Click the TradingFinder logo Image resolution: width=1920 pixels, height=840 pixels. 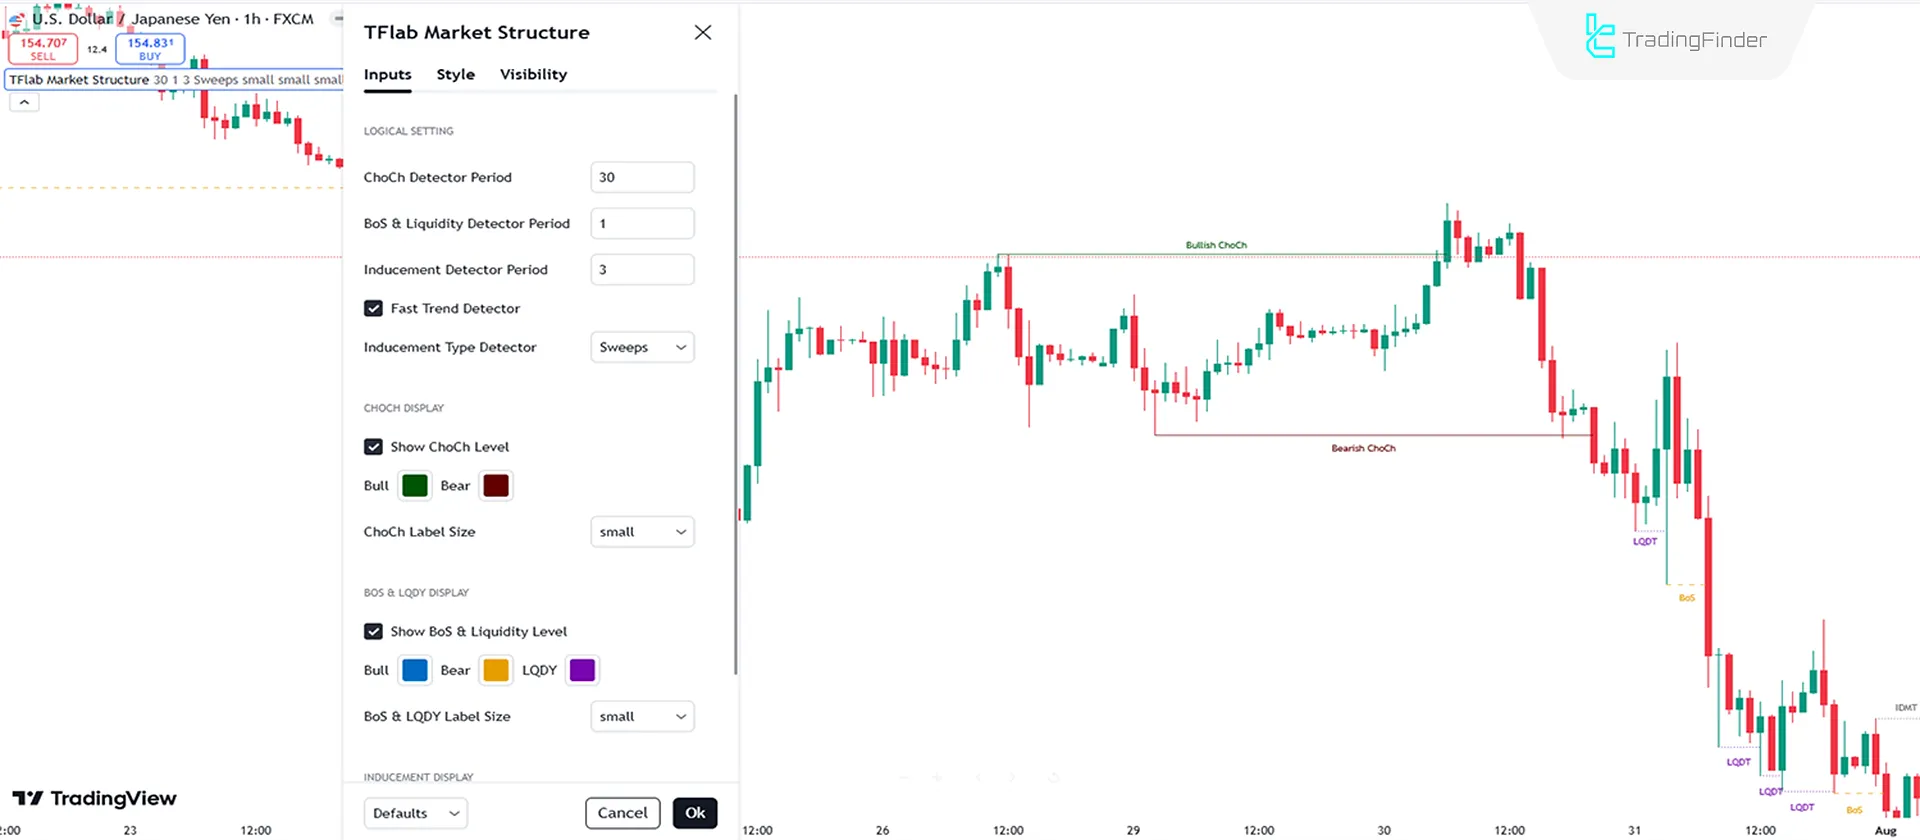(1673, 38)
